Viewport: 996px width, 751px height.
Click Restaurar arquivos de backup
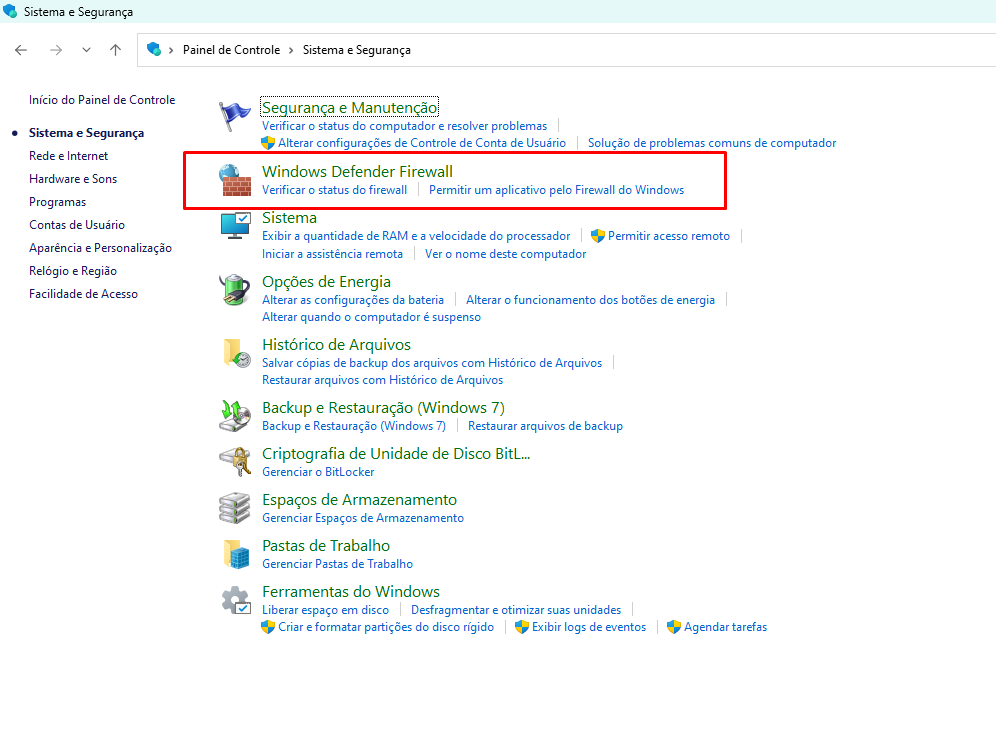click(x=546, y=426)
